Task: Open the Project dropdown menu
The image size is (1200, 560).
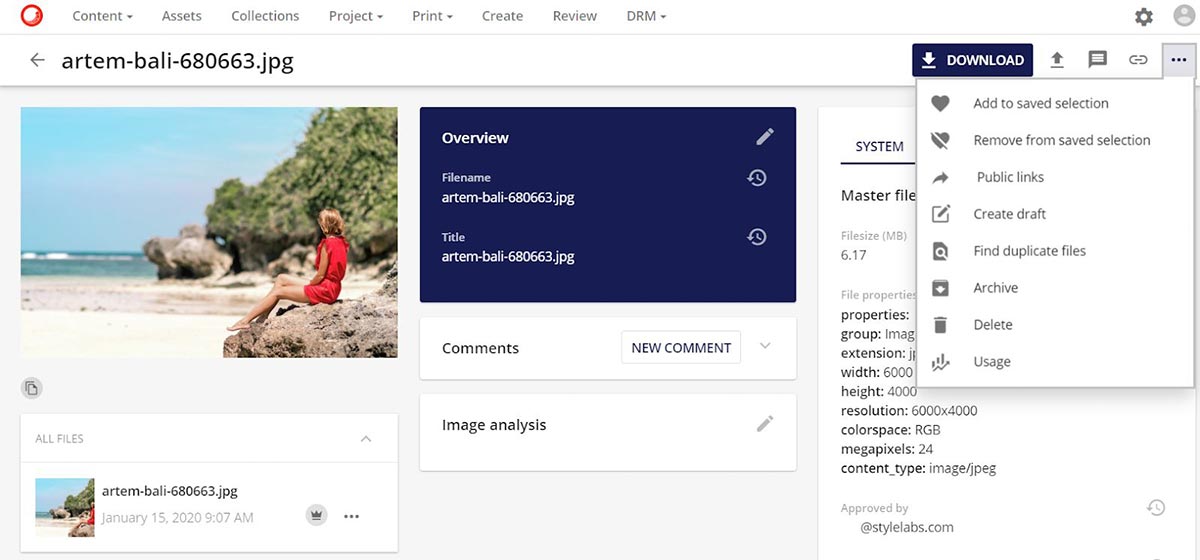Action: pyautogui.click(x=356, y=16)
